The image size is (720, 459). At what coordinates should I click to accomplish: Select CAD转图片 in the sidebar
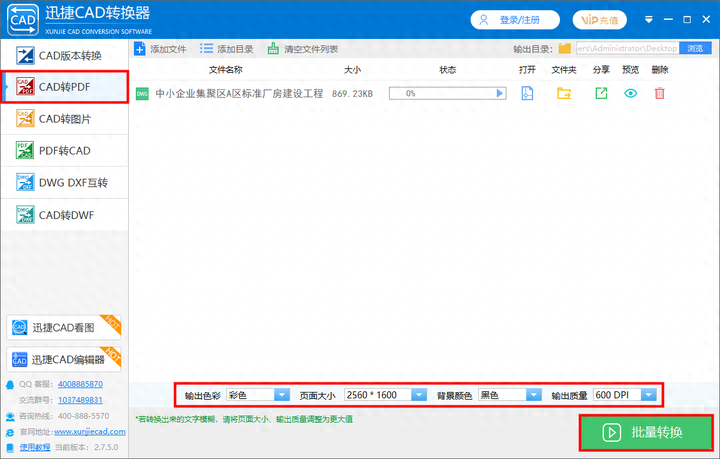point(64,119)
